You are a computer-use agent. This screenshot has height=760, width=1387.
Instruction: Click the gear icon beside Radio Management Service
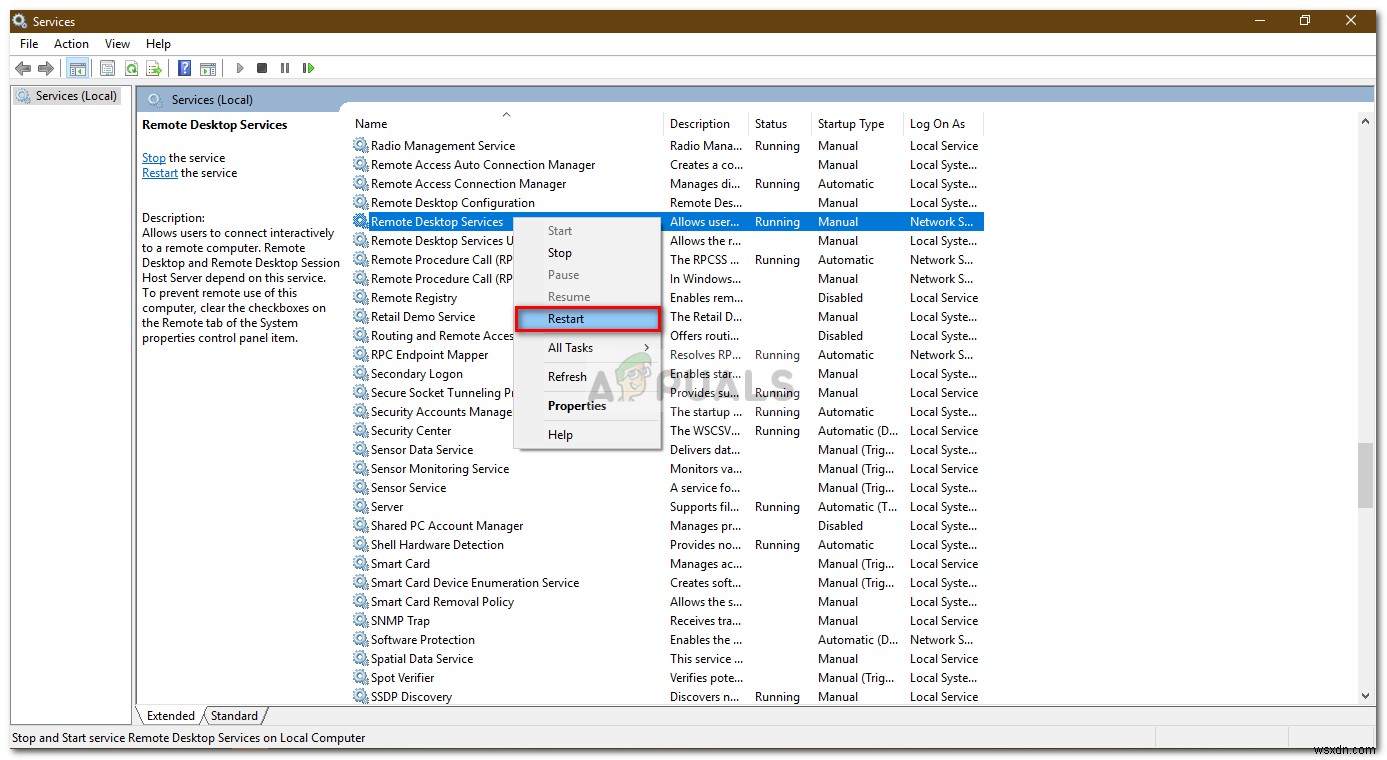pos(361,146)
